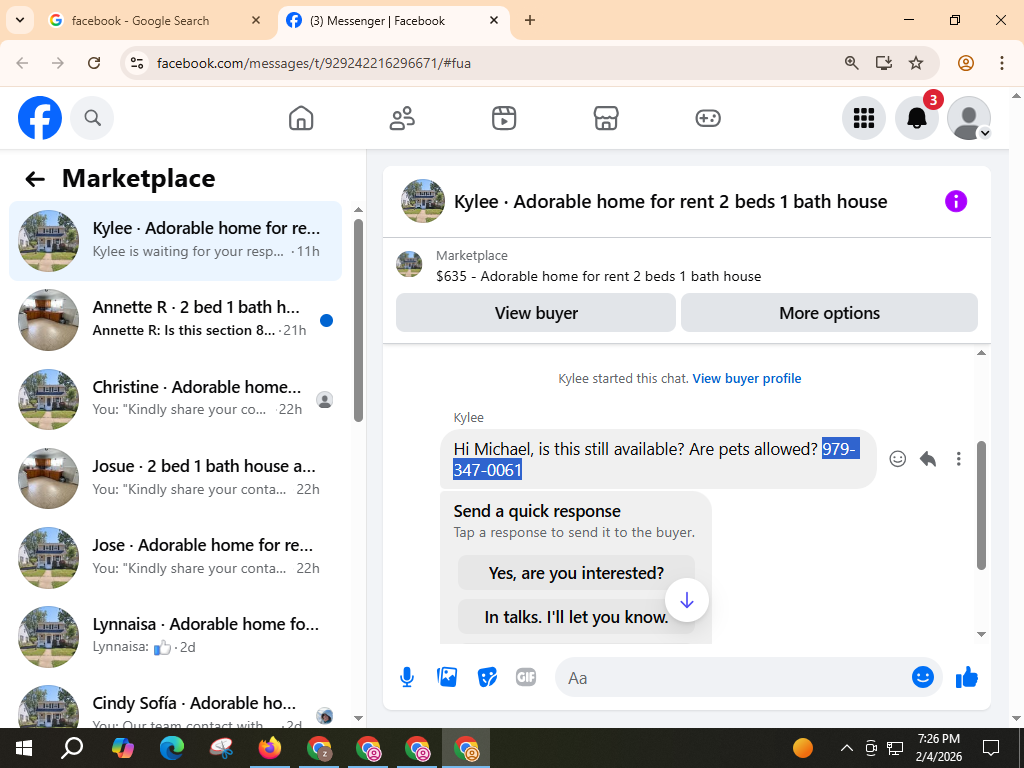
Task: Open Windows notification center icon
Action: click(x=991, y=748)
